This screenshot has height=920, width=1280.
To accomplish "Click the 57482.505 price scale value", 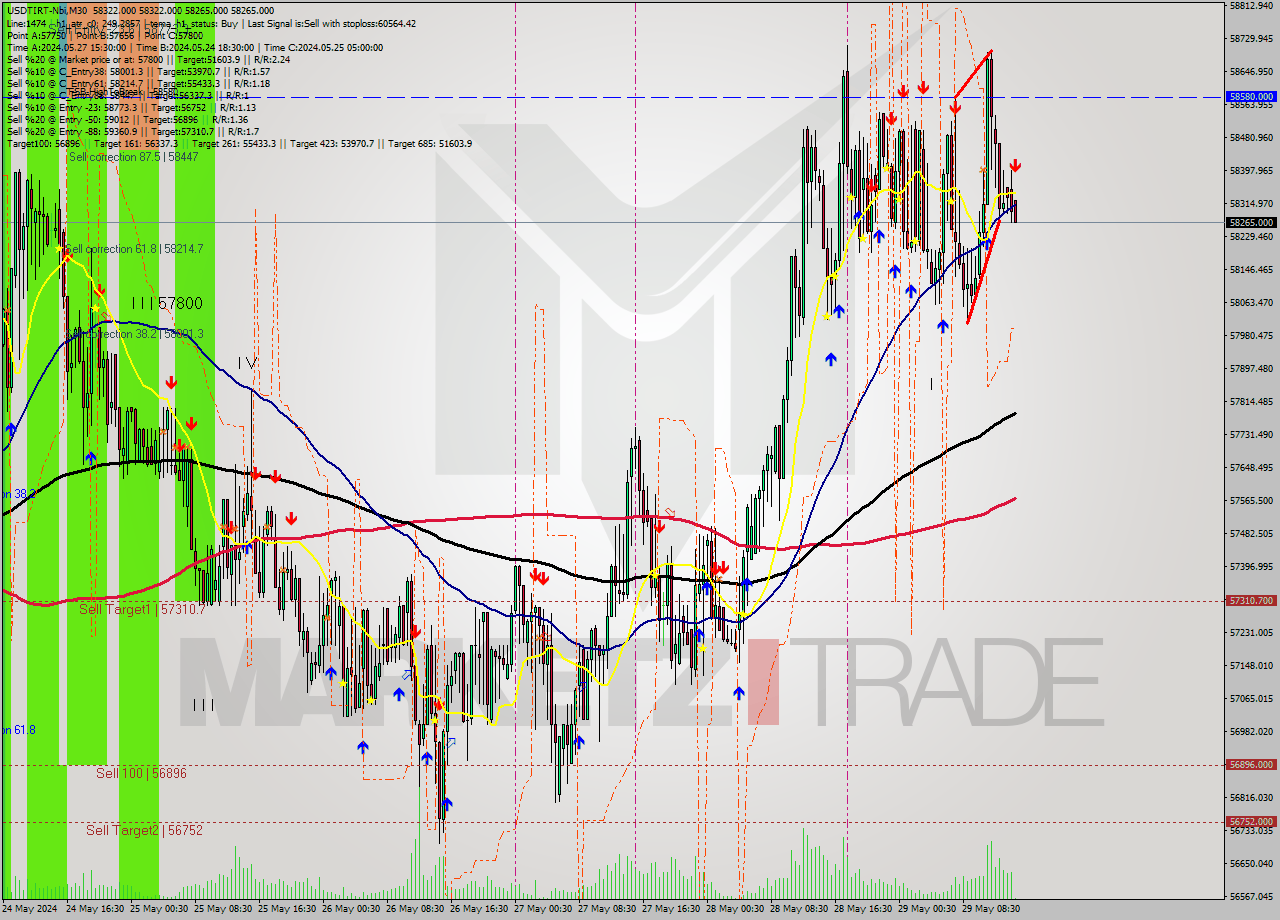I will [x=1251, y=533].
